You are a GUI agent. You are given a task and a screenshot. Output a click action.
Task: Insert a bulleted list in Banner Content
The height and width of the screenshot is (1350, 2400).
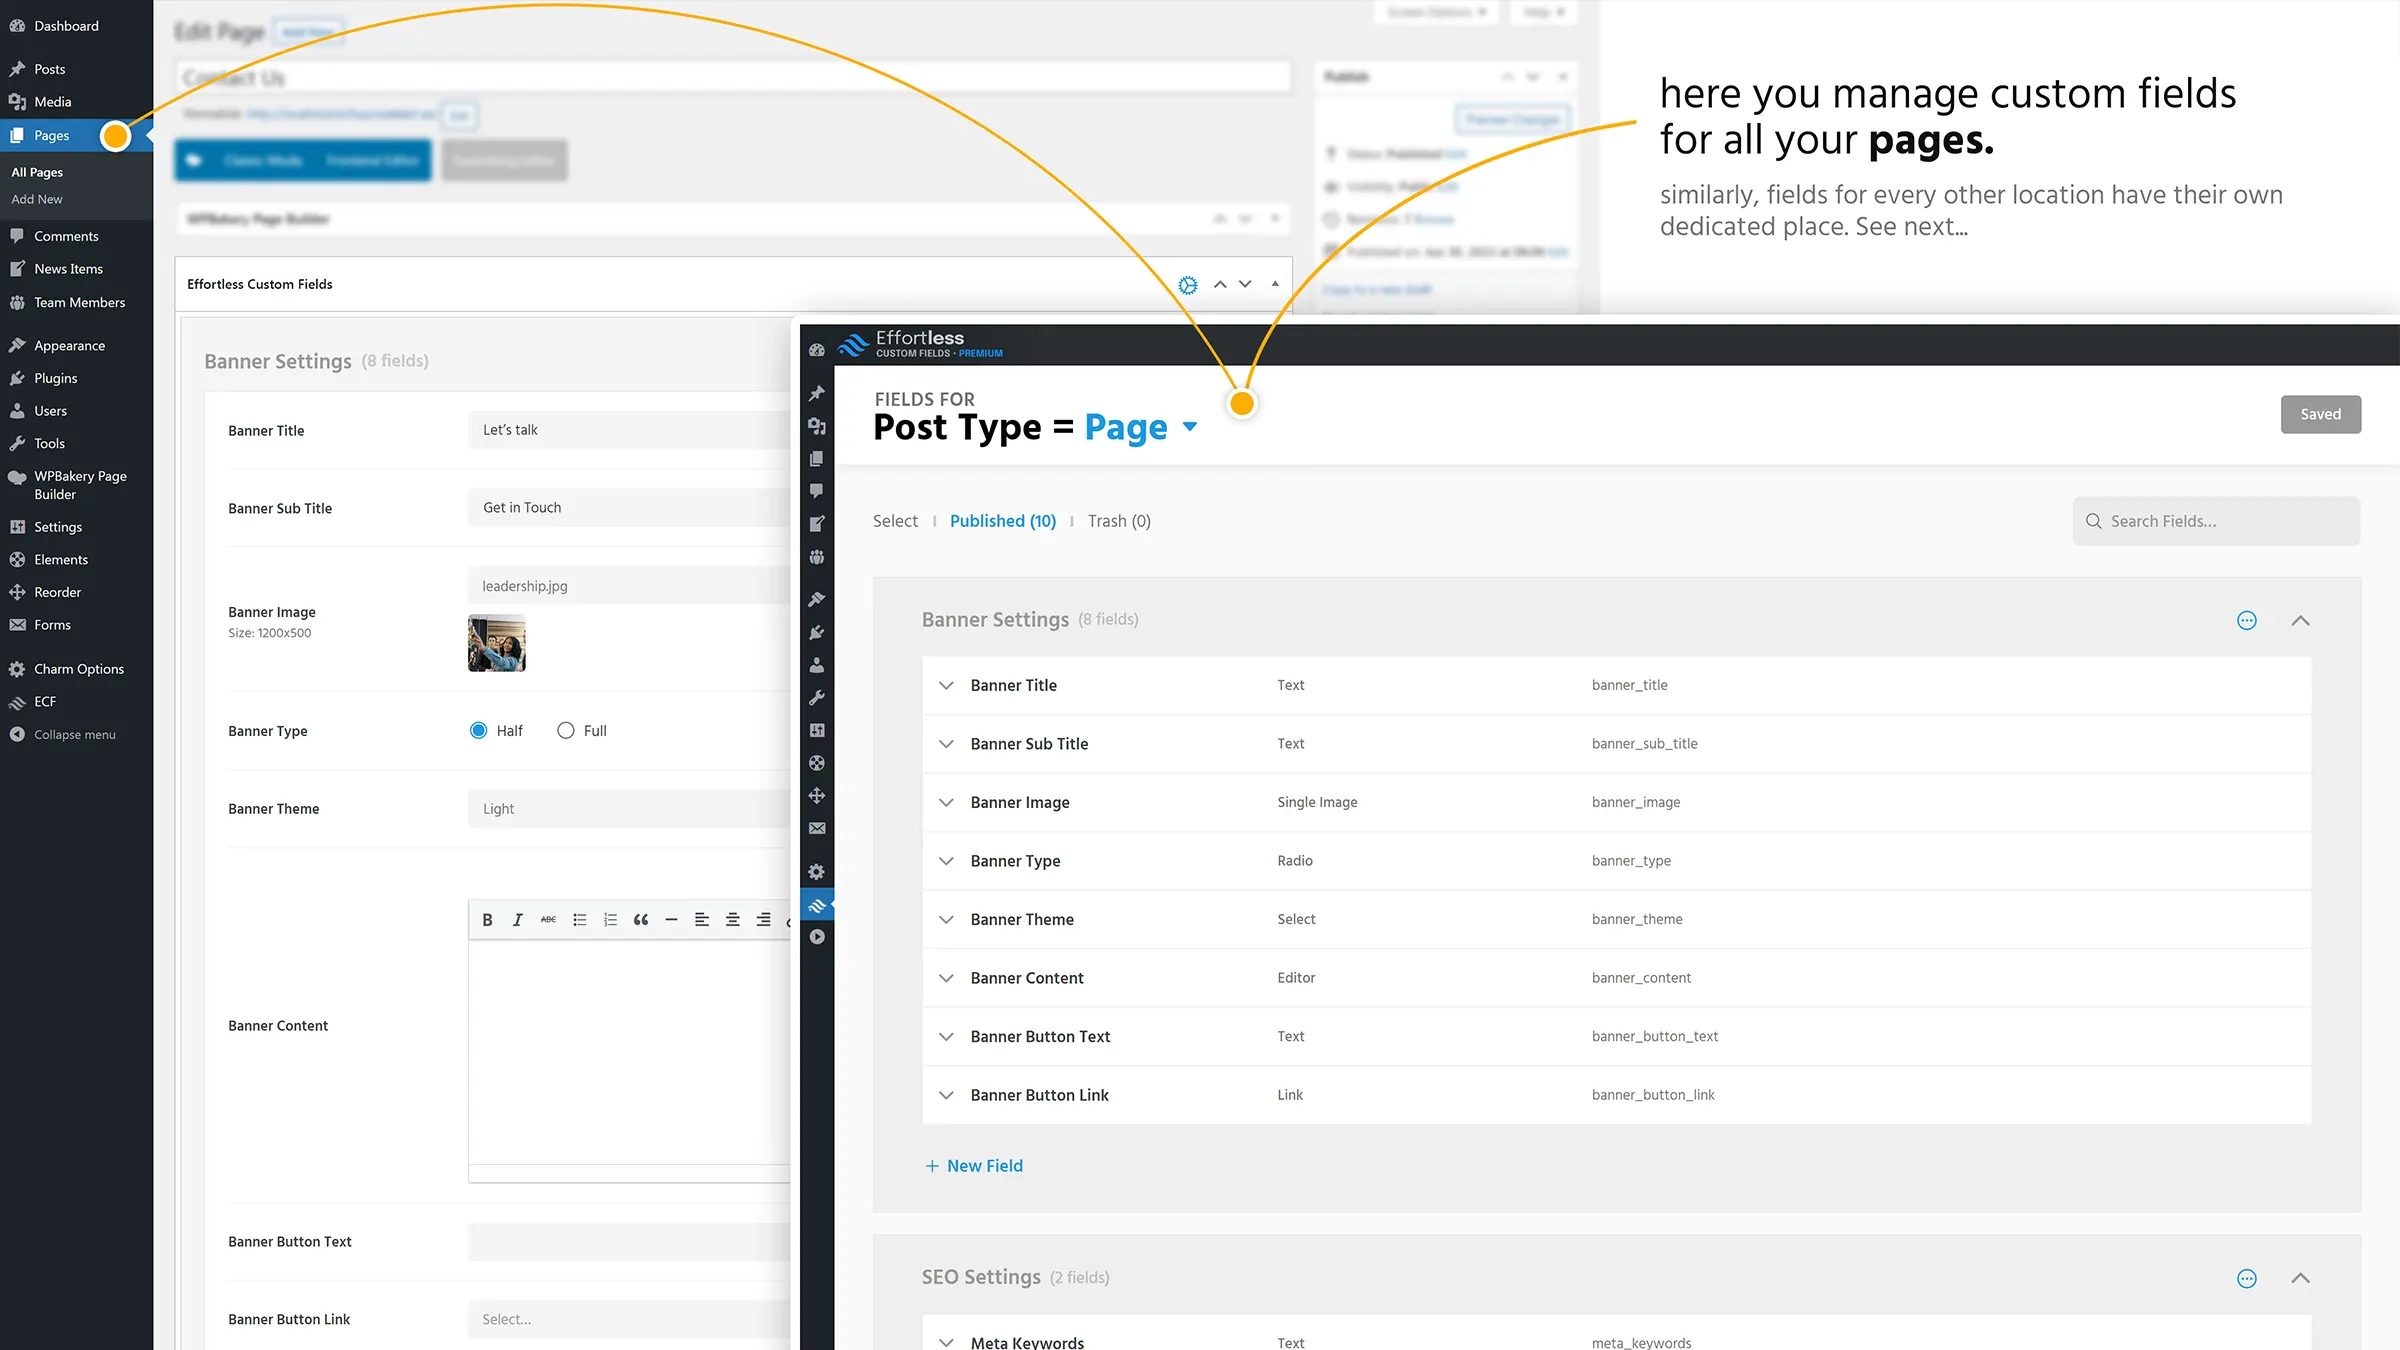pos(579,919)
